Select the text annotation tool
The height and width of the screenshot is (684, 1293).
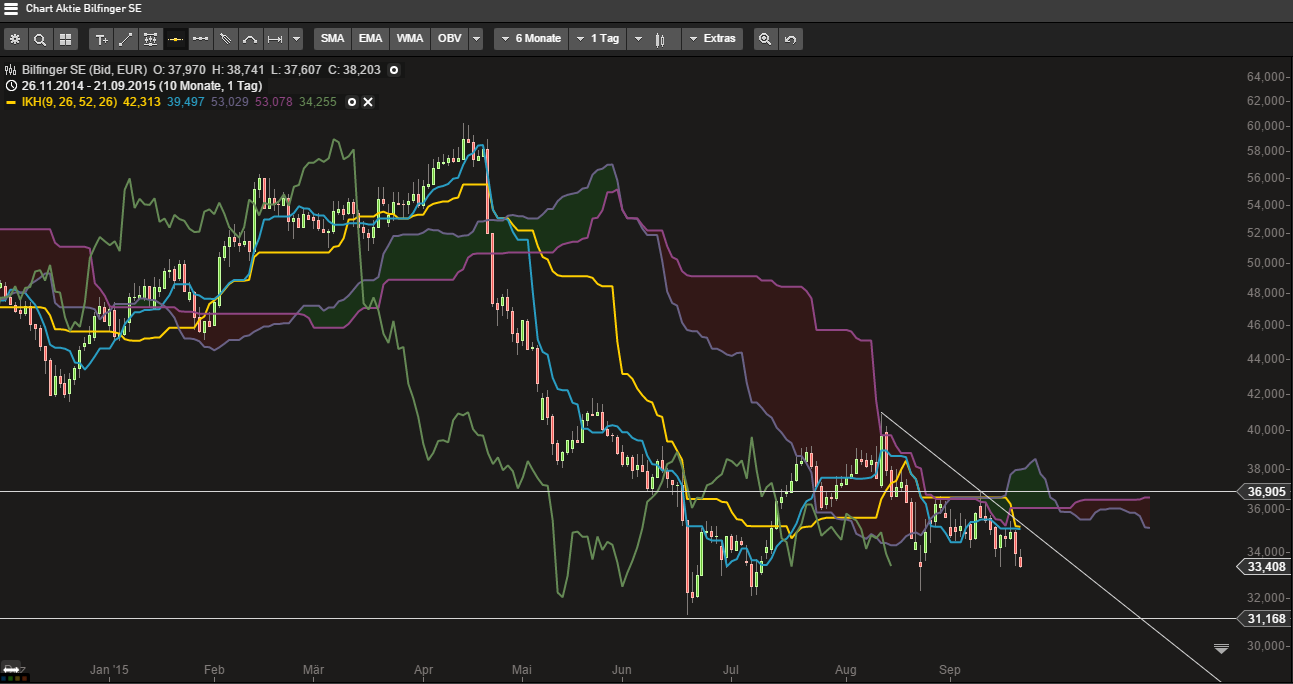(x=101, y=39)
